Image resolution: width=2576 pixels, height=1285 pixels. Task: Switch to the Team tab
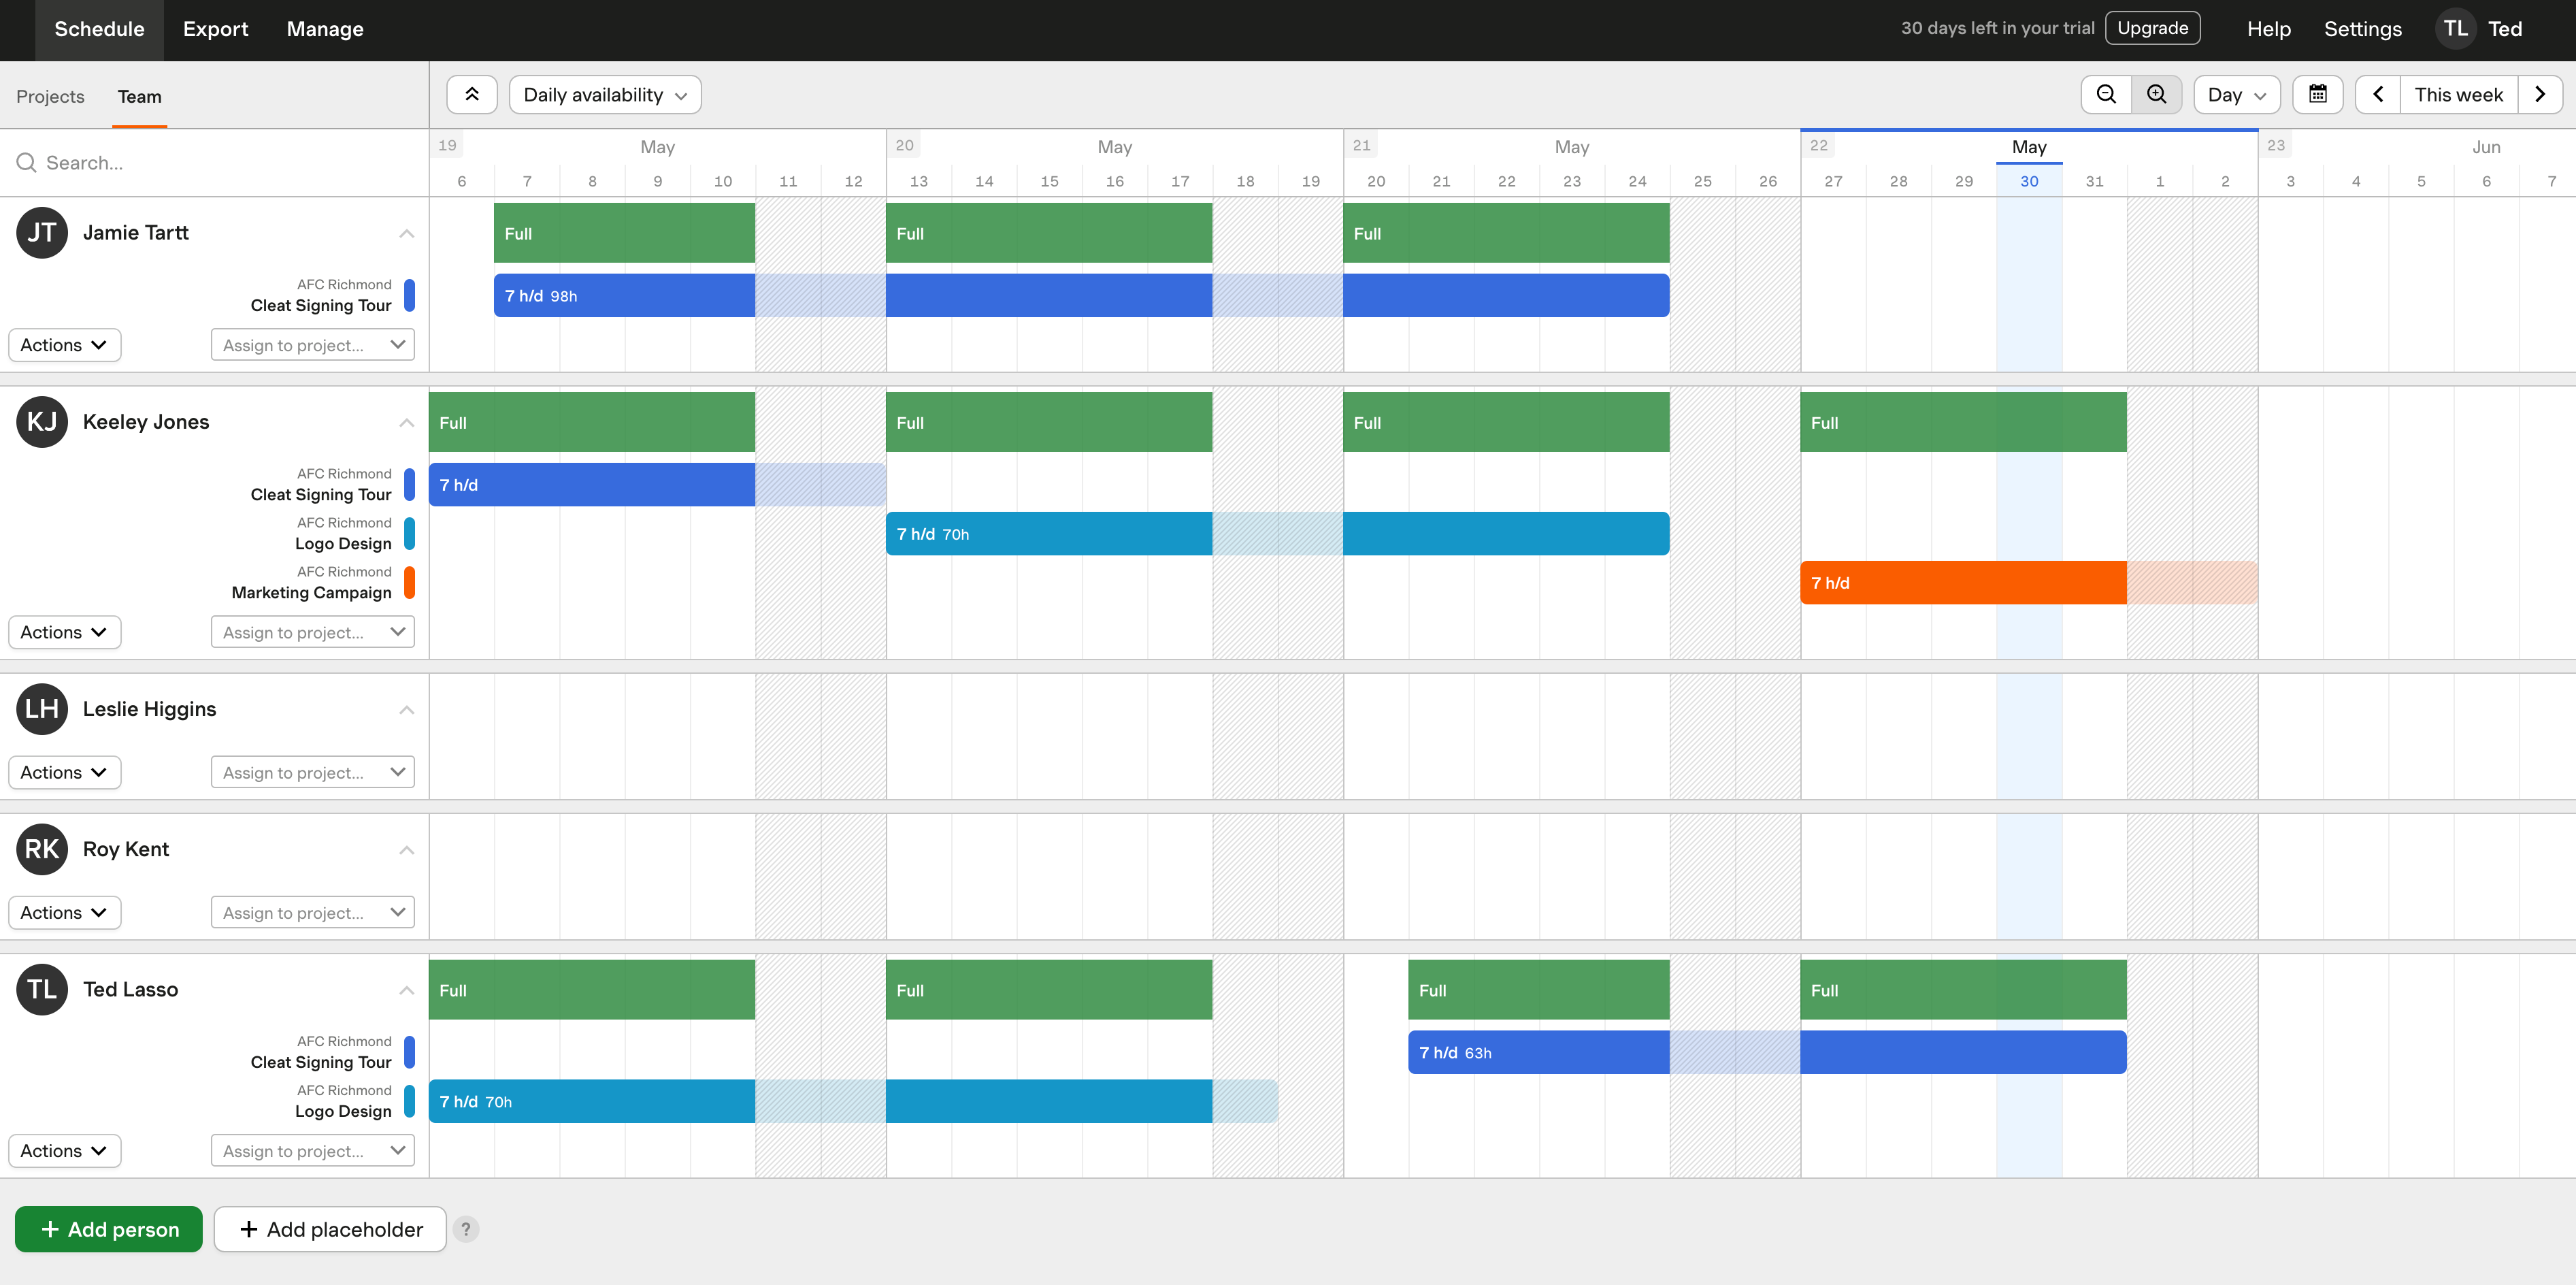pos(139,97)
